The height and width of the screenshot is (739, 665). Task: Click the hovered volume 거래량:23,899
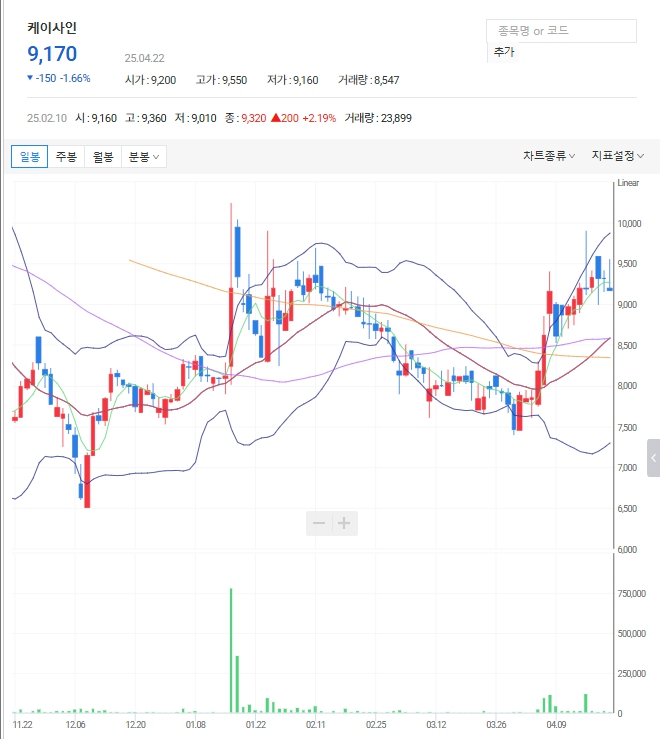[x=378, y=118]
